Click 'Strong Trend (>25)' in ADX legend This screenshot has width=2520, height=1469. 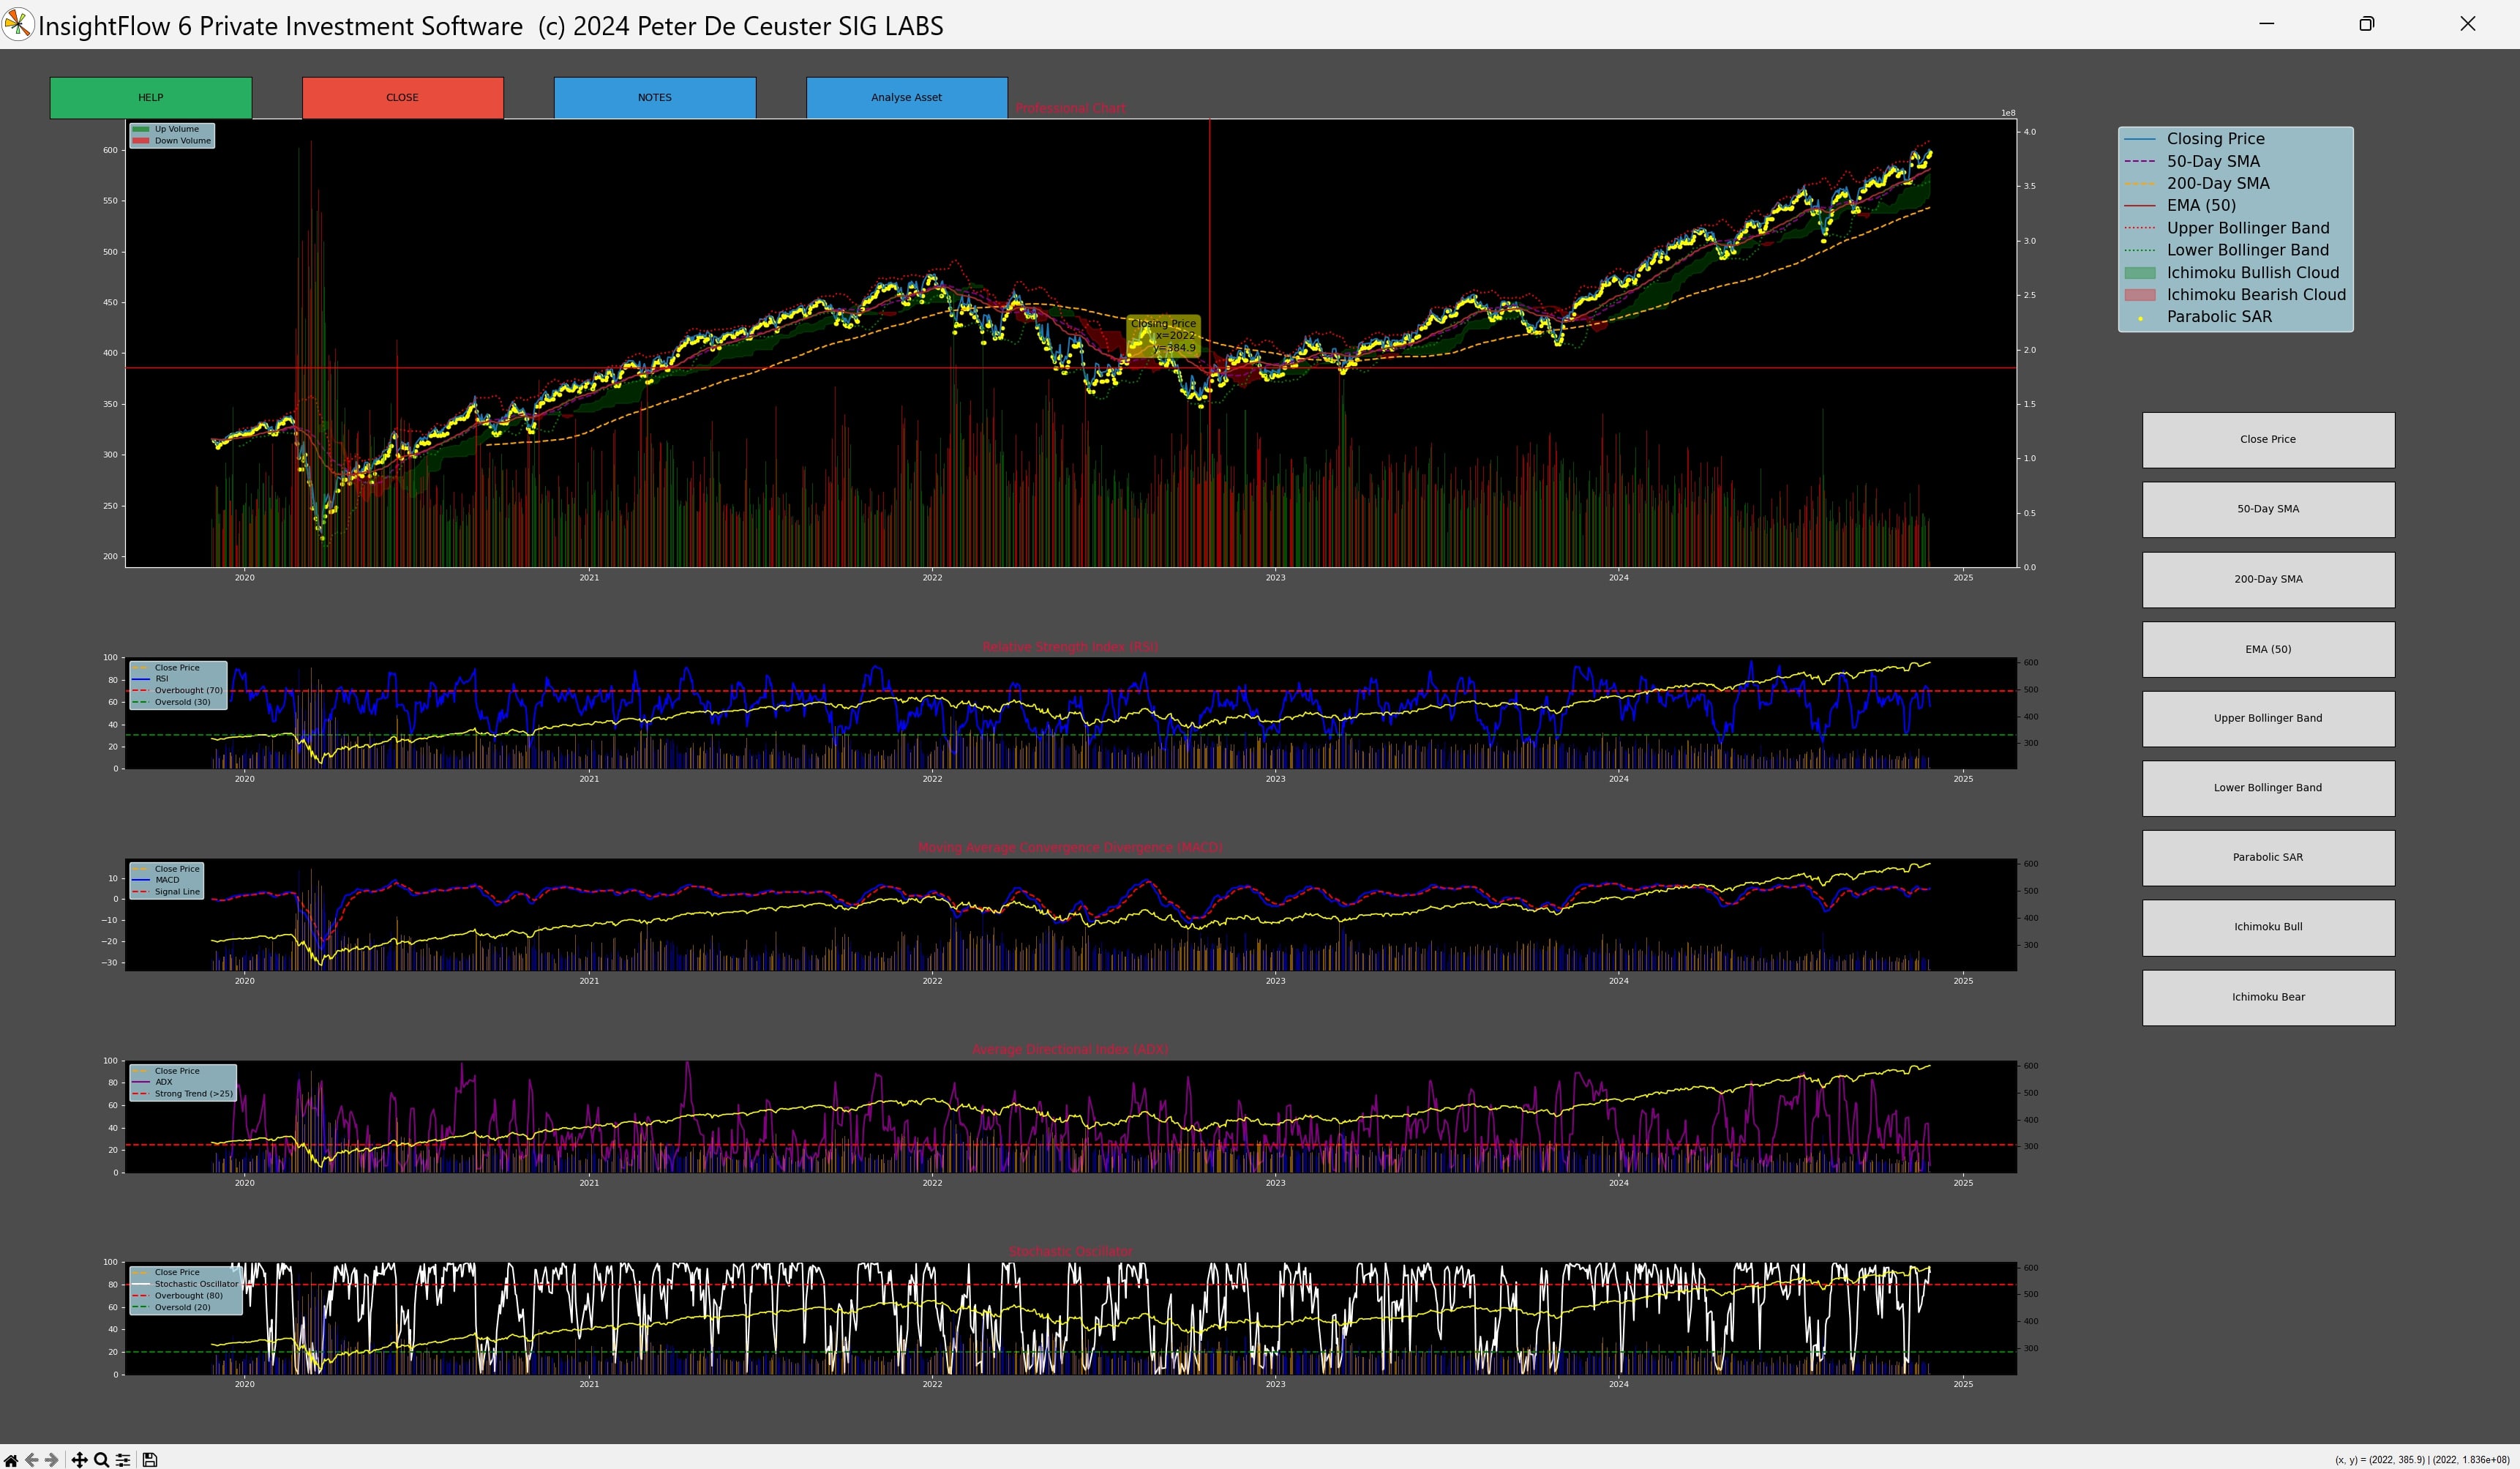[193, 1094]
